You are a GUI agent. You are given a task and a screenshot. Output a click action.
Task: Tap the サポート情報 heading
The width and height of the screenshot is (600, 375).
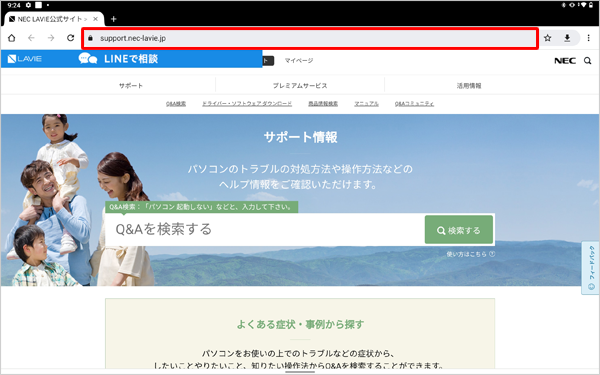point(300,137)
